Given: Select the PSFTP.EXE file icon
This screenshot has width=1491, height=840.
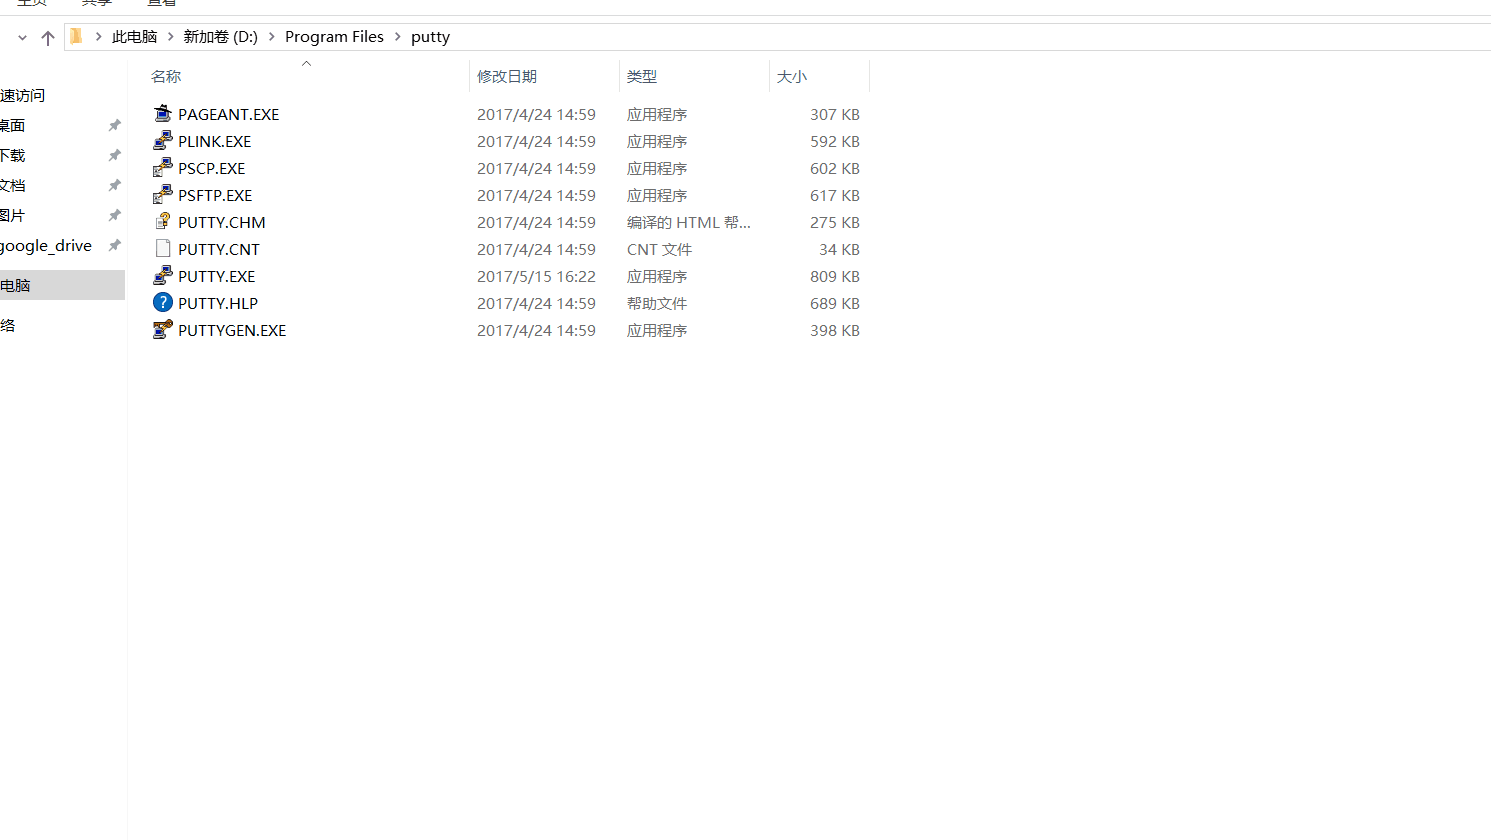Looking at the screenshot, I should tap(163, 194).
